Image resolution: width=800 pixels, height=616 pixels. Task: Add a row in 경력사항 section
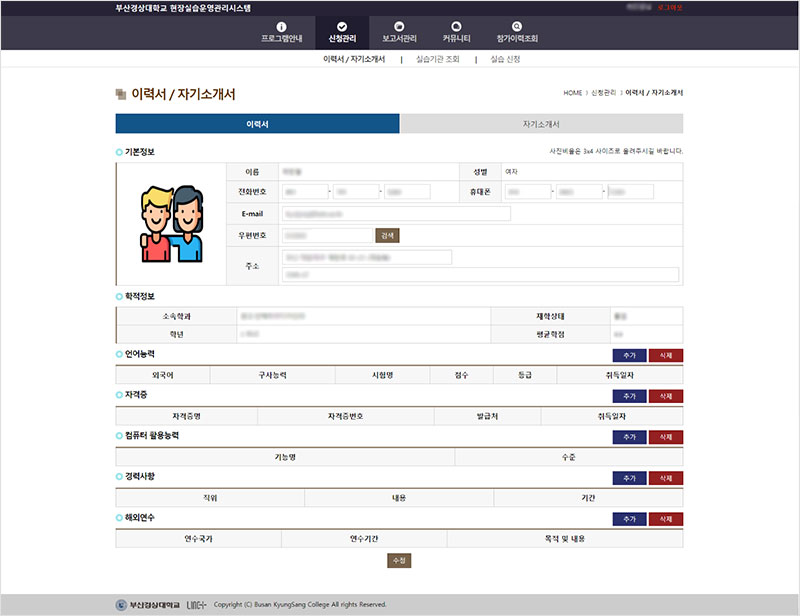[630, 478]
